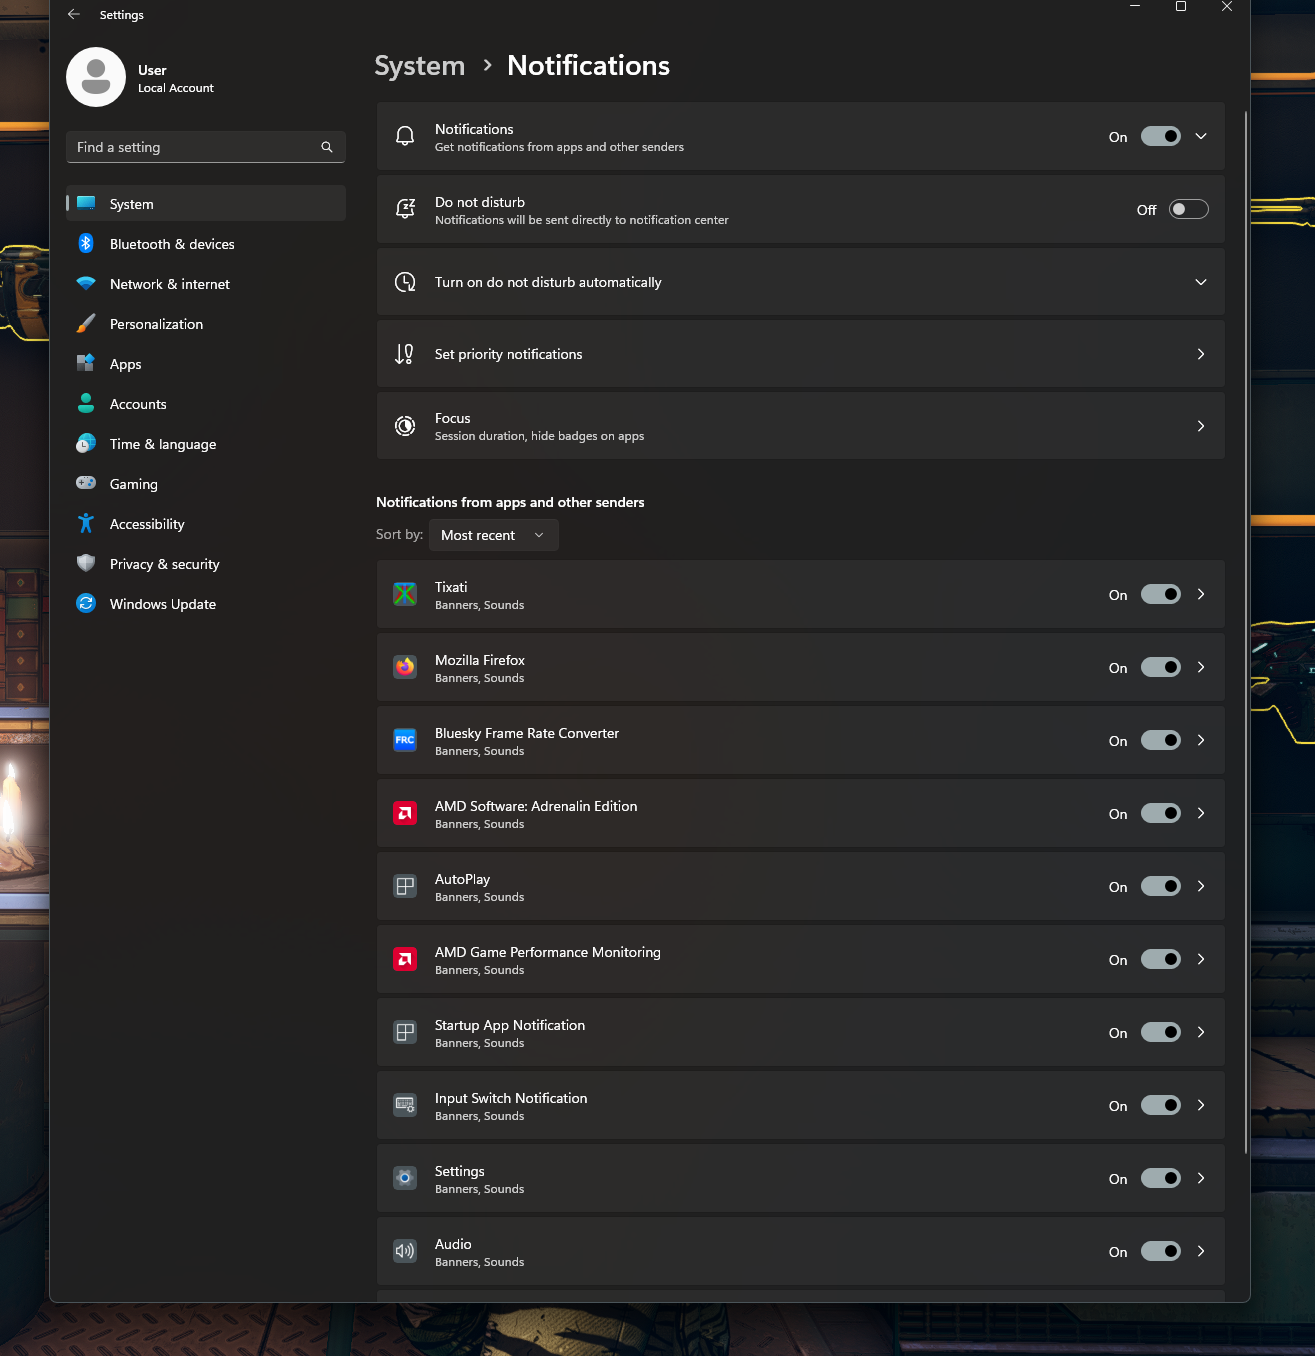Open the Sort by Most recent dropdown
The image size is (1315, 1356).
coord(493,535)
